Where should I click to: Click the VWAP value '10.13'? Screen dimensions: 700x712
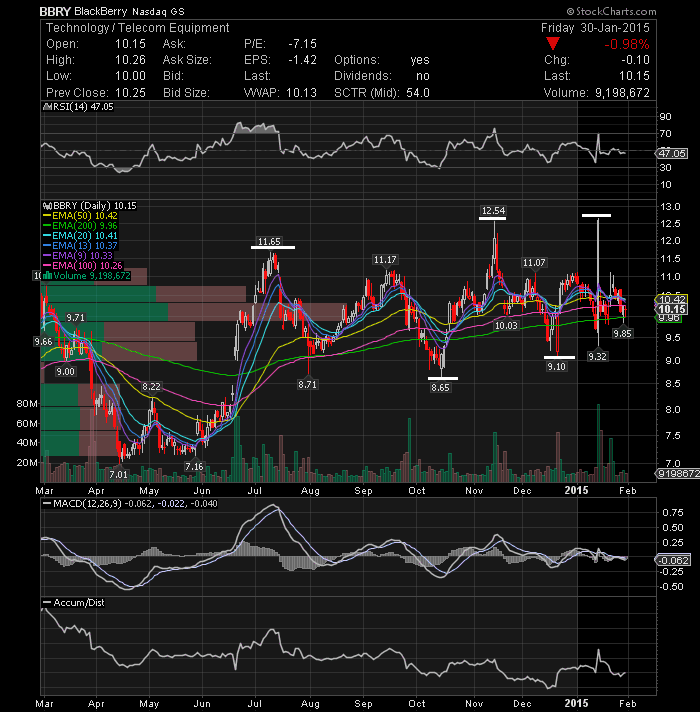301,93
